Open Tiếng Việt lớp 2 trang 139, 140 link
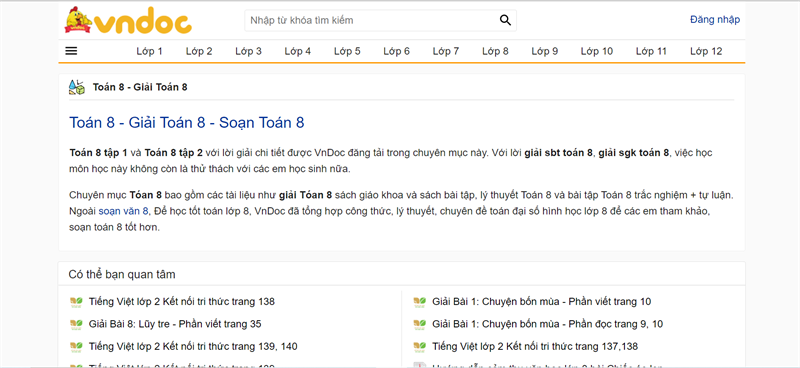 click(193, 347)
